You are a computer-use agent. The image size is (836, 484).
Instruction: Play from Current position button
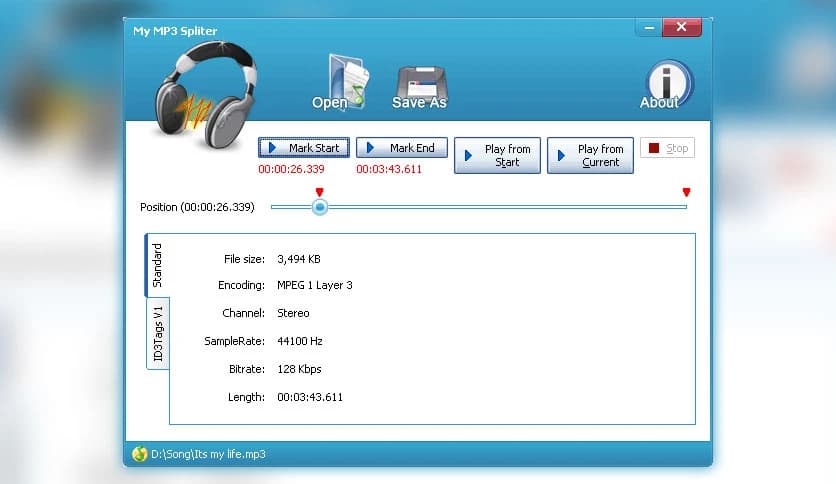click(x=590, y=155)
